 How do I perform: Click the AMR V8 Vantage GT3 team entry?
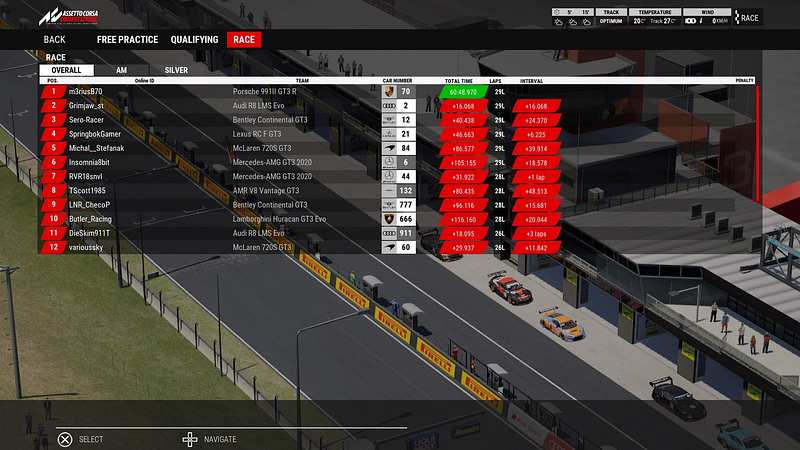point(266,191)
